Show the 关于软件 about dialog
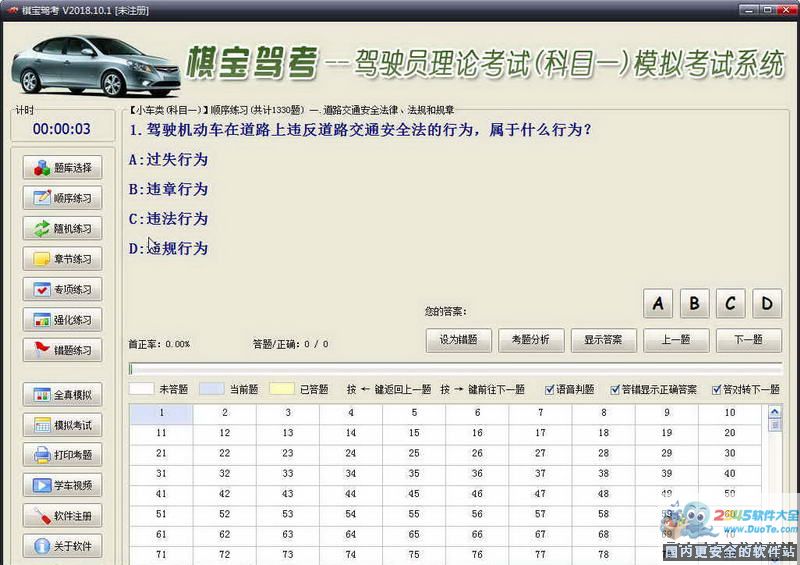The height and width of the screenshot is (565, 800). tap(62, 546)
